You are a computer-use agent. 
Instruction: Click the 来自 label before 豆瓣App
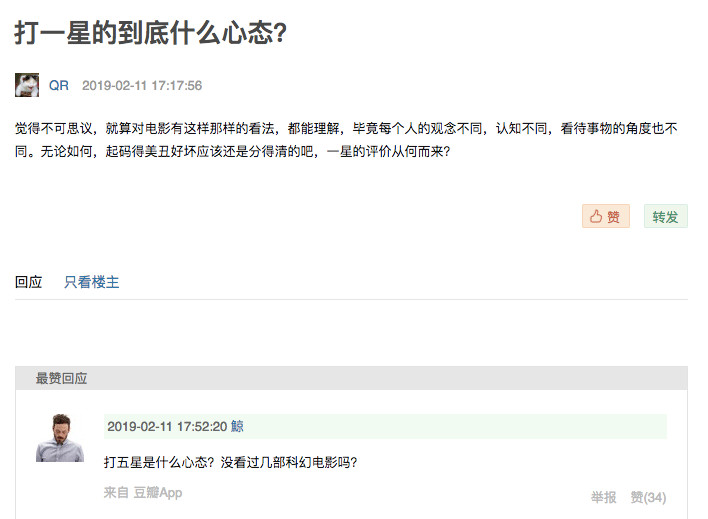click(x=116, y=493)
